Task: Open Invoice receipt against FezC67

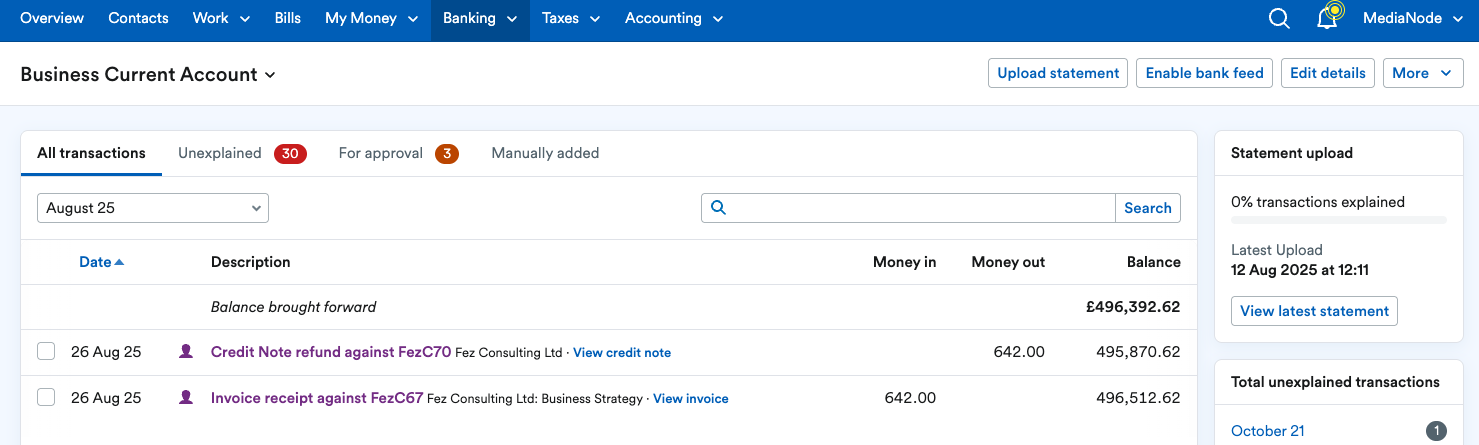Action: 317,398
